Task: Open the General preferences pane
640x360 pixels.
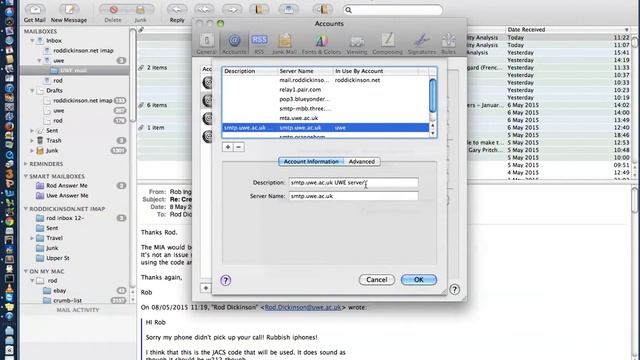Action: click(x=206, y=43)
